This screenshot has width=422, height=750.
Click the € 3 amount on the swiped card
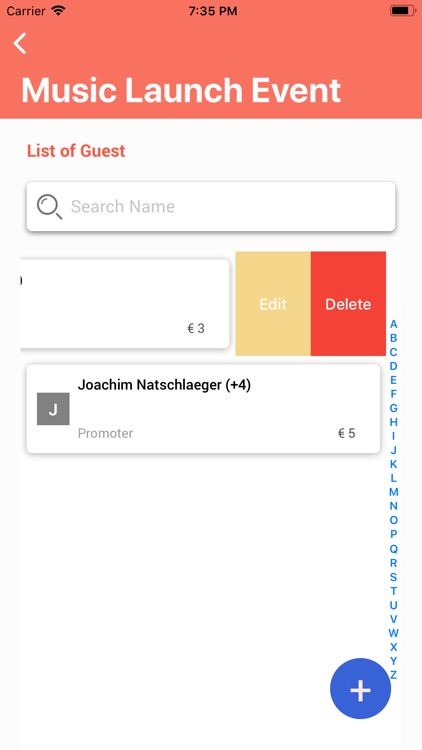tap(196, 329)
